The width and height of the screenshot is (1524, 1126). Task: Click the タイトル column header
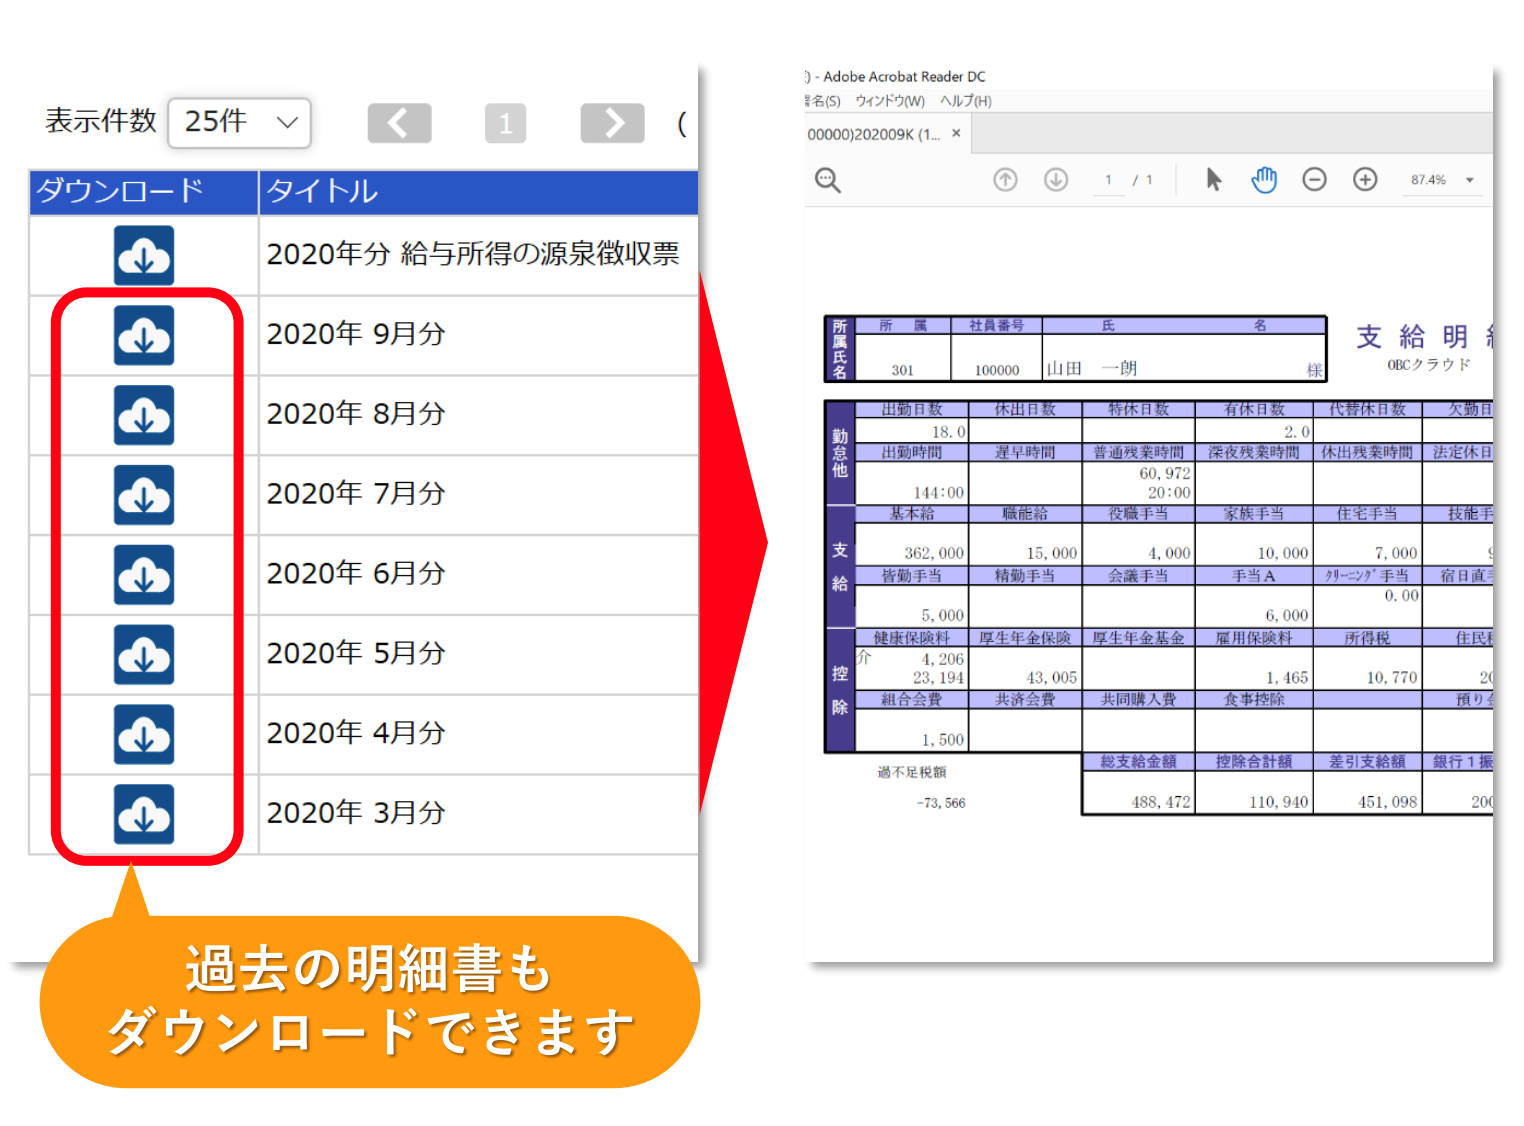(479, 192)
